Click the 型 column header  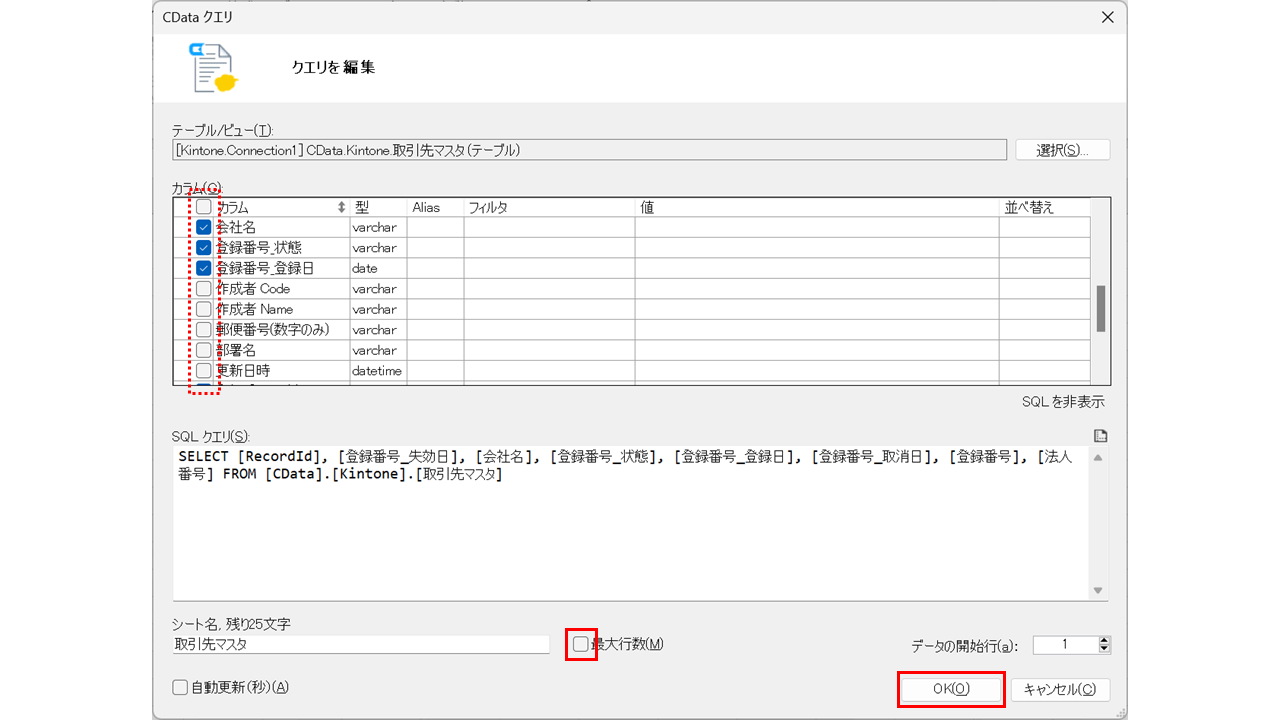pyautogui.click(x=378, y=208)
